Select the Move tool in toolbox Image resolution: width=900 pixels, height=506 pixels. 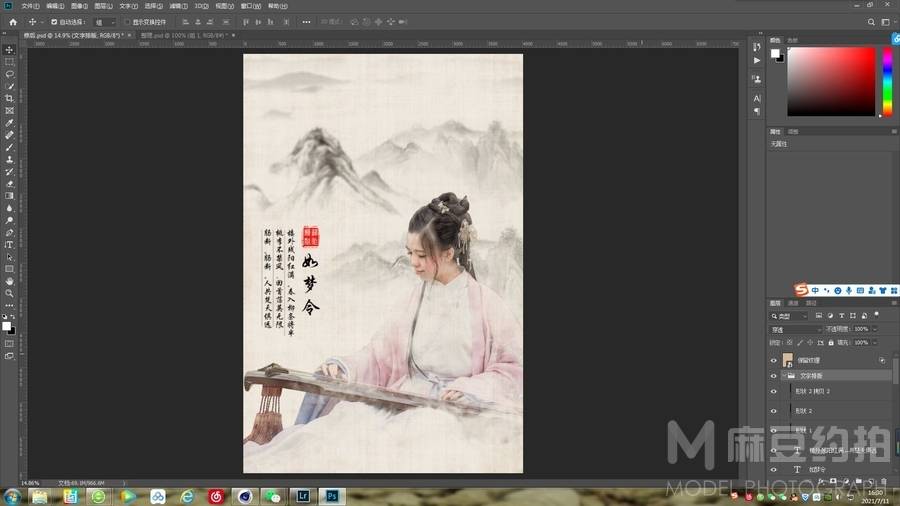9,49
